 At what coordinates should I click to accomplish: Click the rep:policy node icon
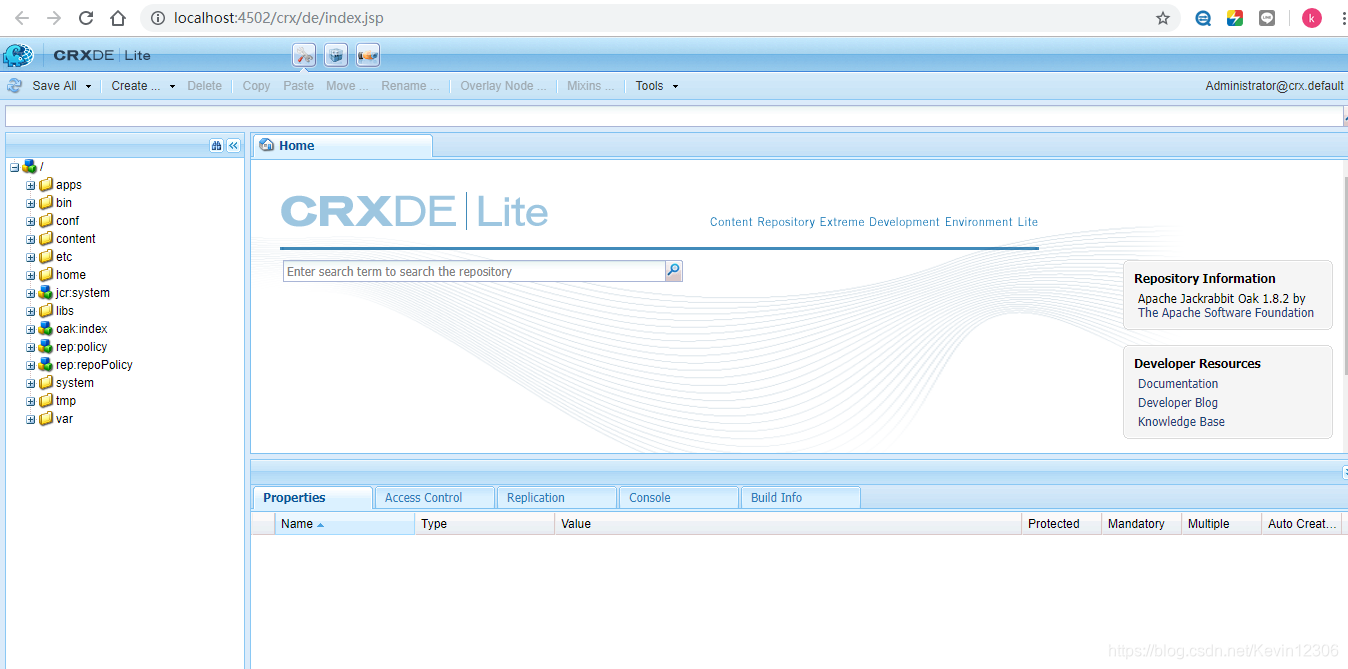click(45, 347)
